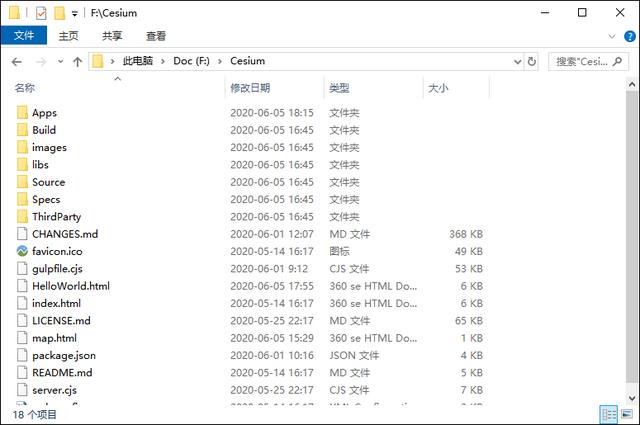Click the server.cjs file icon

[22, 390]
